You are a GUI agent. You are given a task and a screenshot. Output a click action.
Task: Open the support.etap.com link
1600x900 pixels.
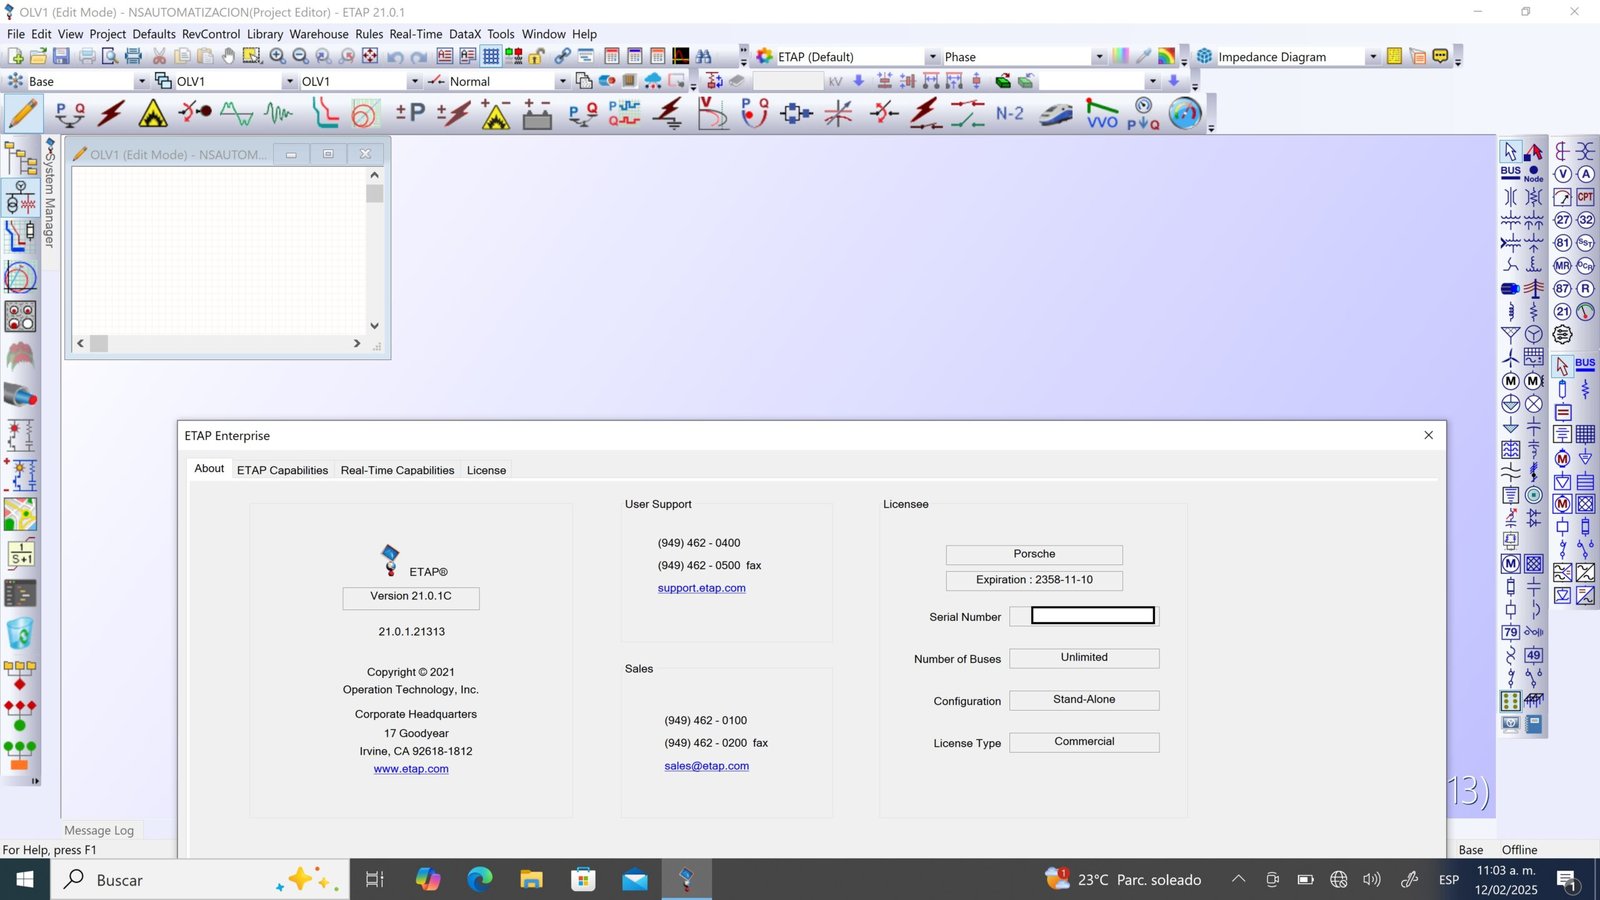[x=701, y=588]
